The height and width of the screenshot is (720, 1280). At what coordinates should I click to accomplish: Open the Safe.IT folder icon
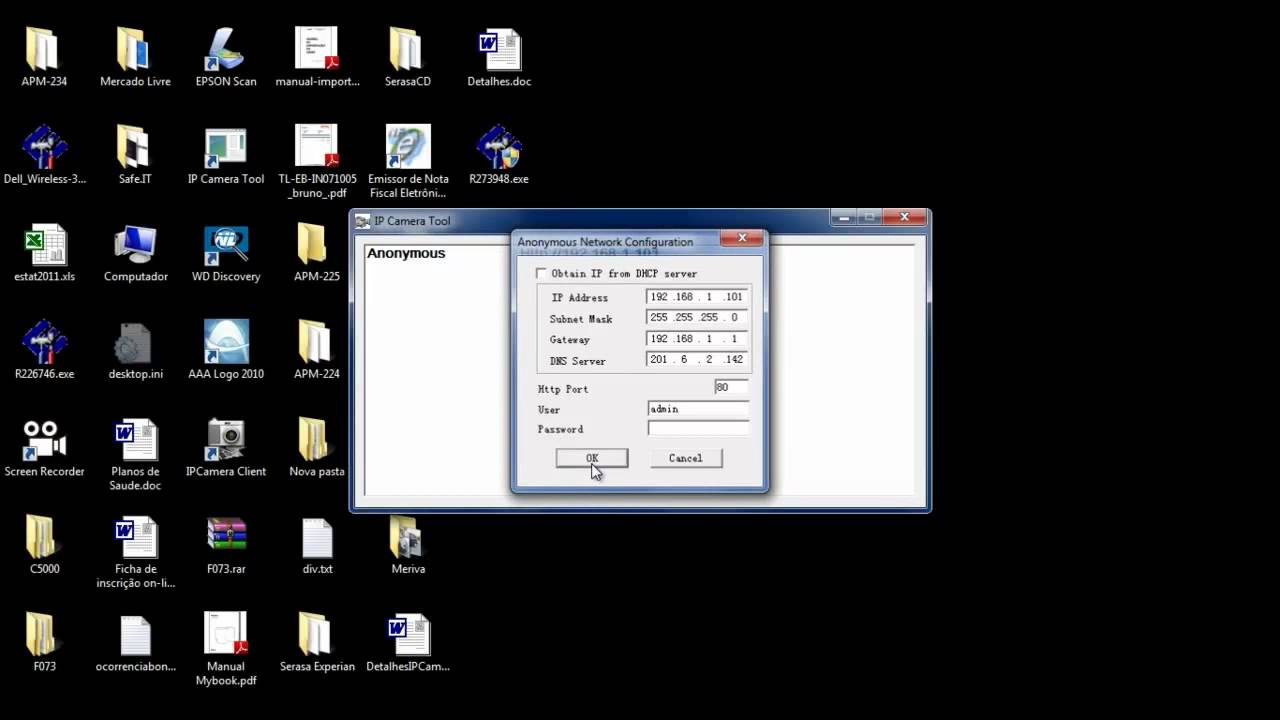(x=135, y=147)
